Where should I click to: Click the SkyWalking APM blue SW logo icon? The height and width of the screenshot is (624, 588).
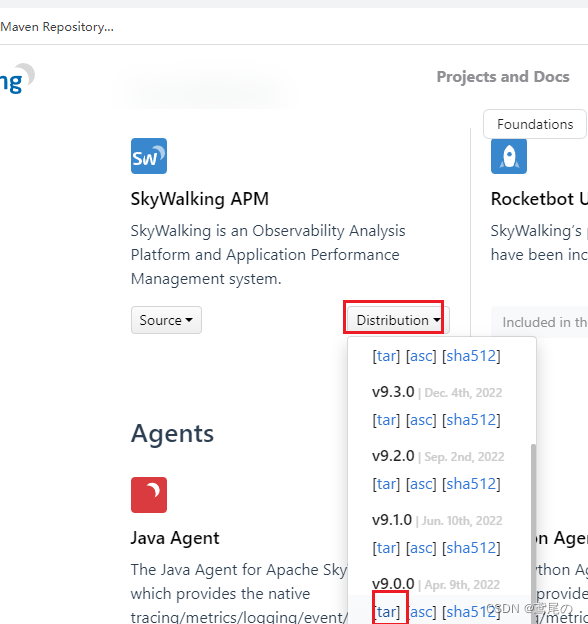tap(149, 156)
